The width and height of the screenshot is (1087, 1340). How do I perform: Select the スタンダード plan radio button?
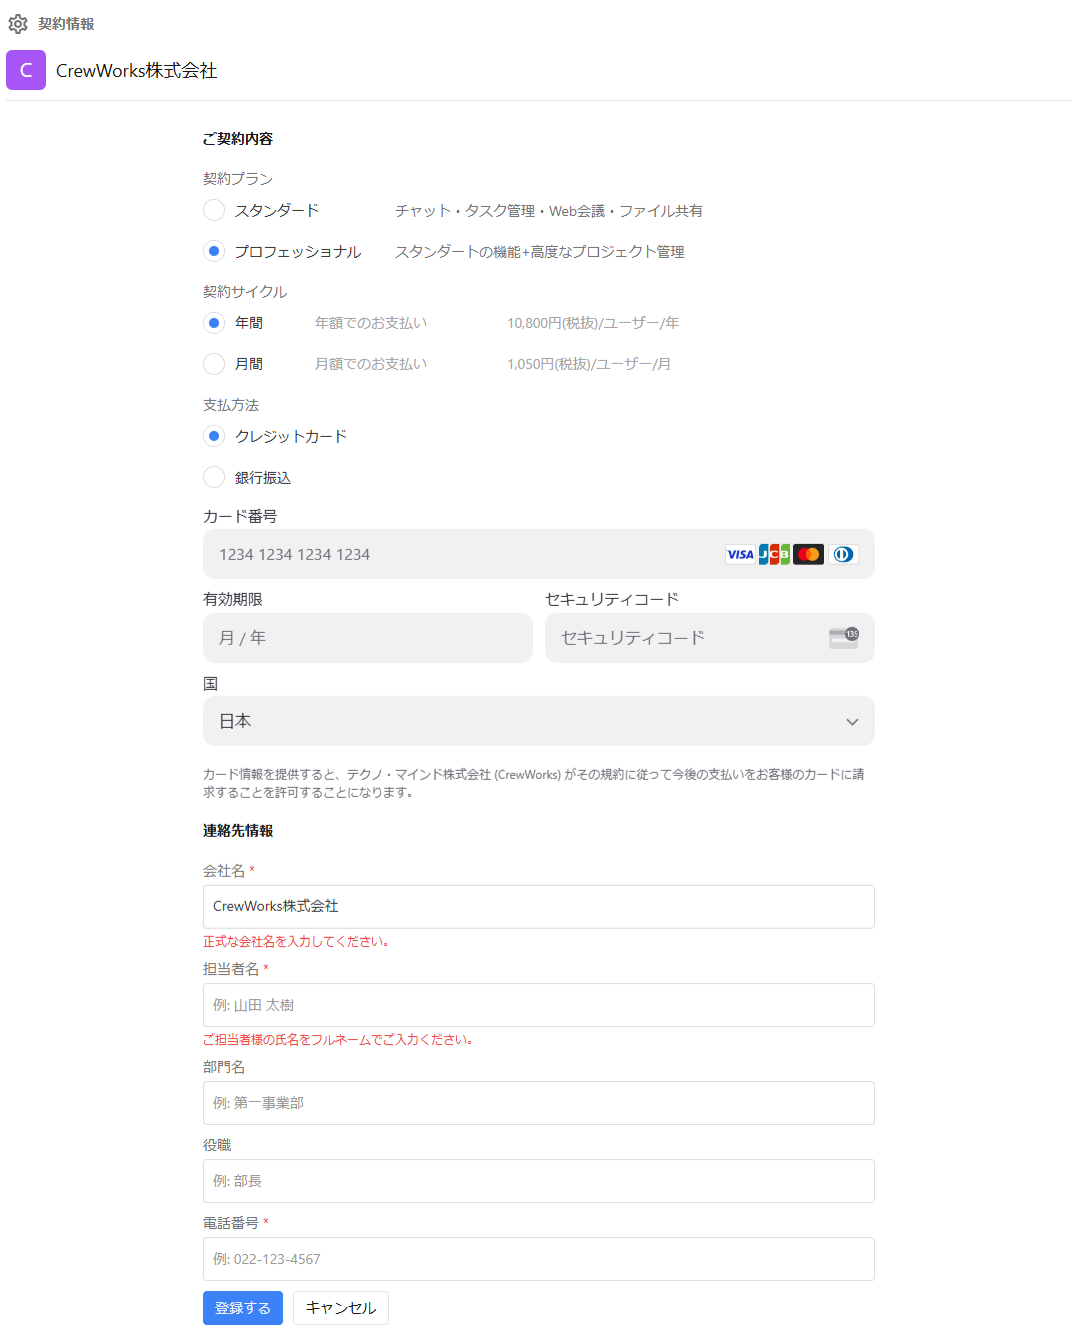[214, 210]
